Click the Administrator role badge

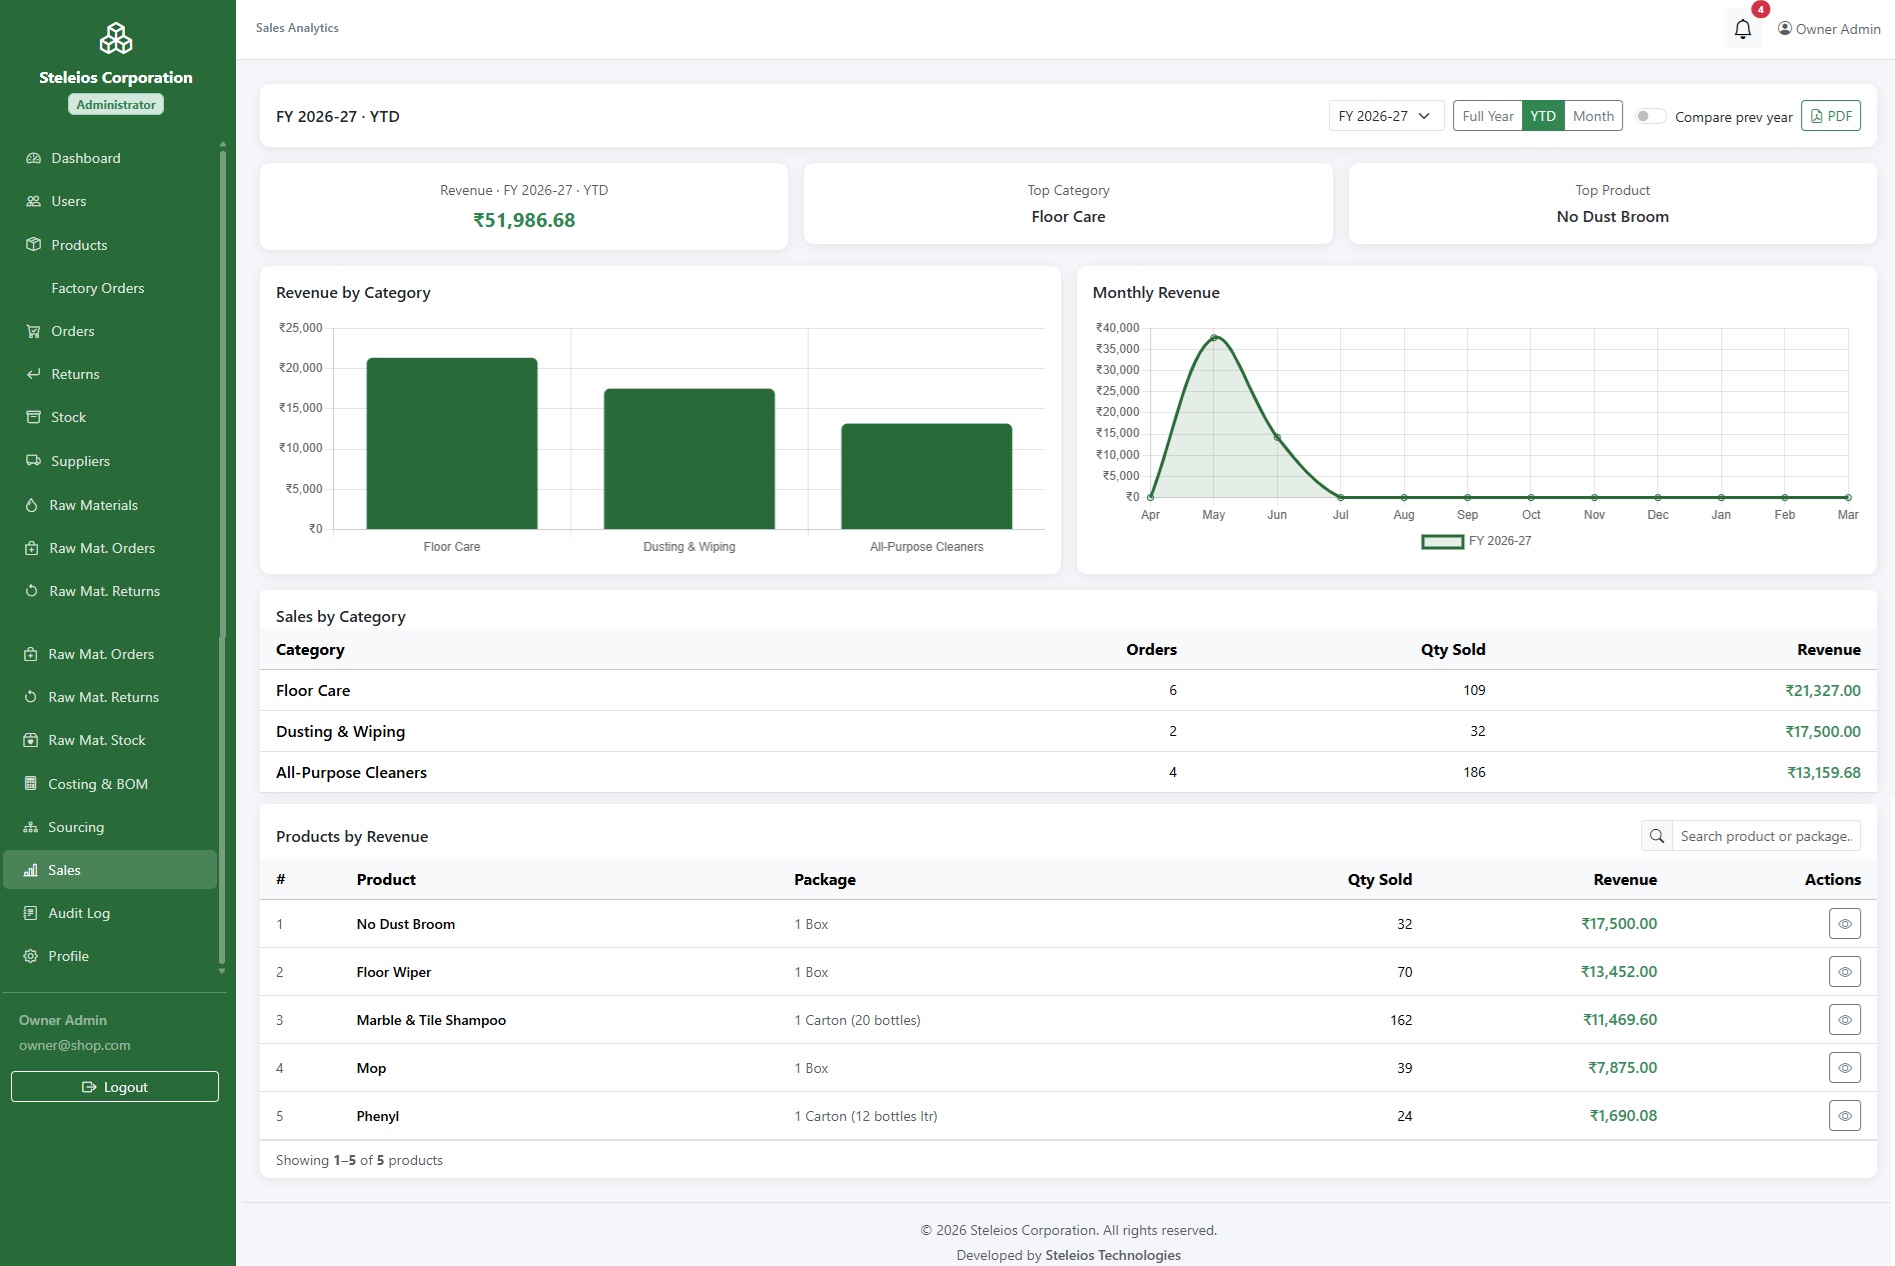pos(116,104)
